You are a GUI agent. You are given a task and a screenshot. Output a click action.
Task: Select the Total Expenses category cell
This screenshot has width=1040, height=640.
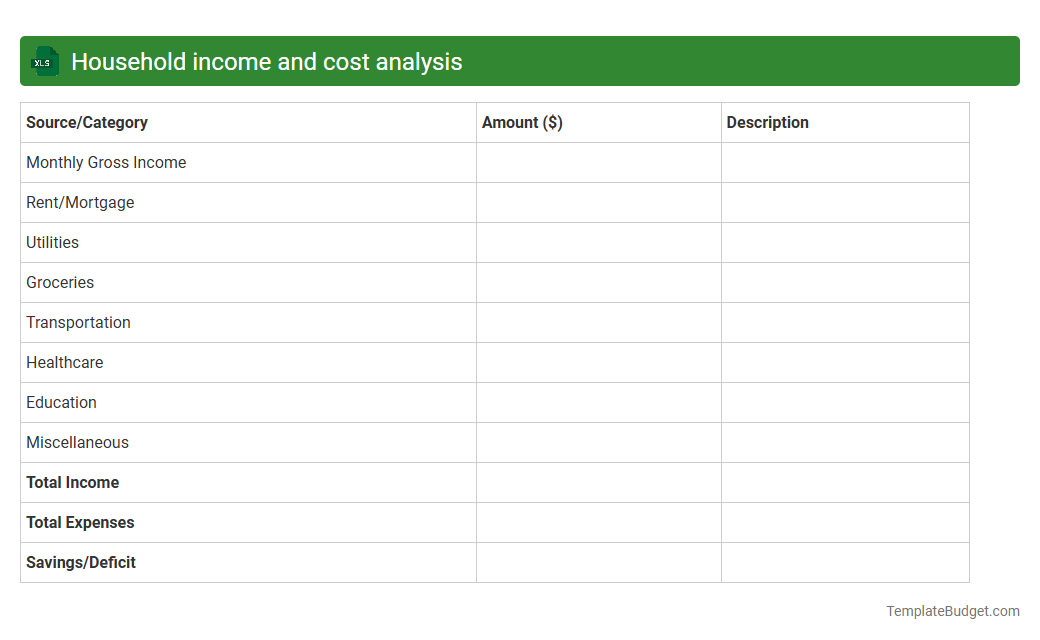[80, 522]
